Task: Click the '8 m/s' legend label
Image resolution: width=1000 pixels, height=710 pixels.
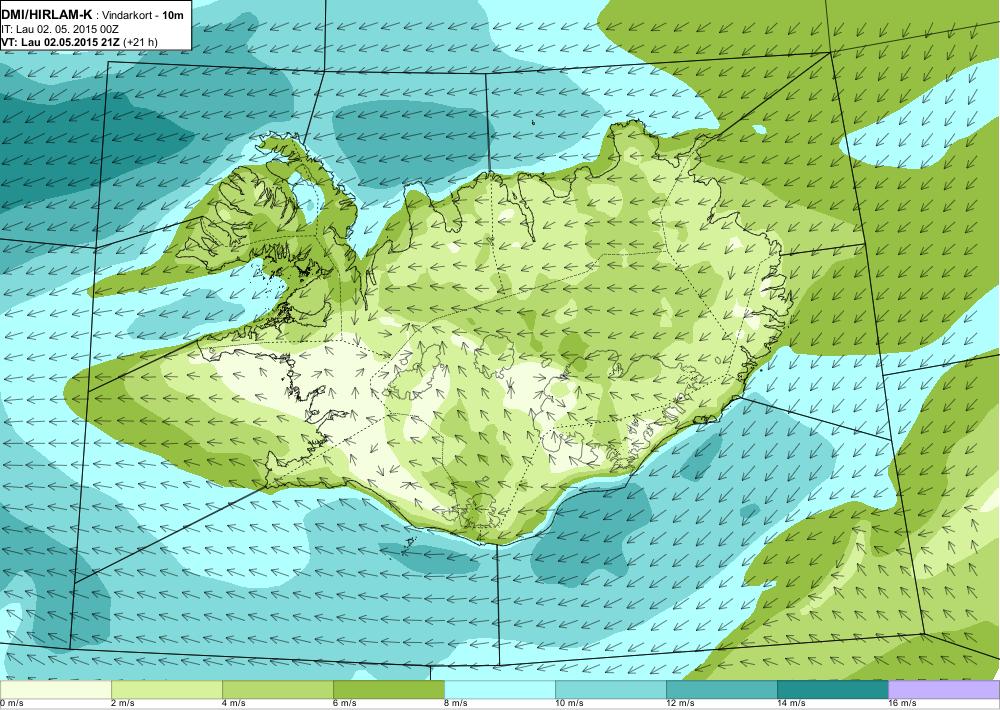Action: 455,703
